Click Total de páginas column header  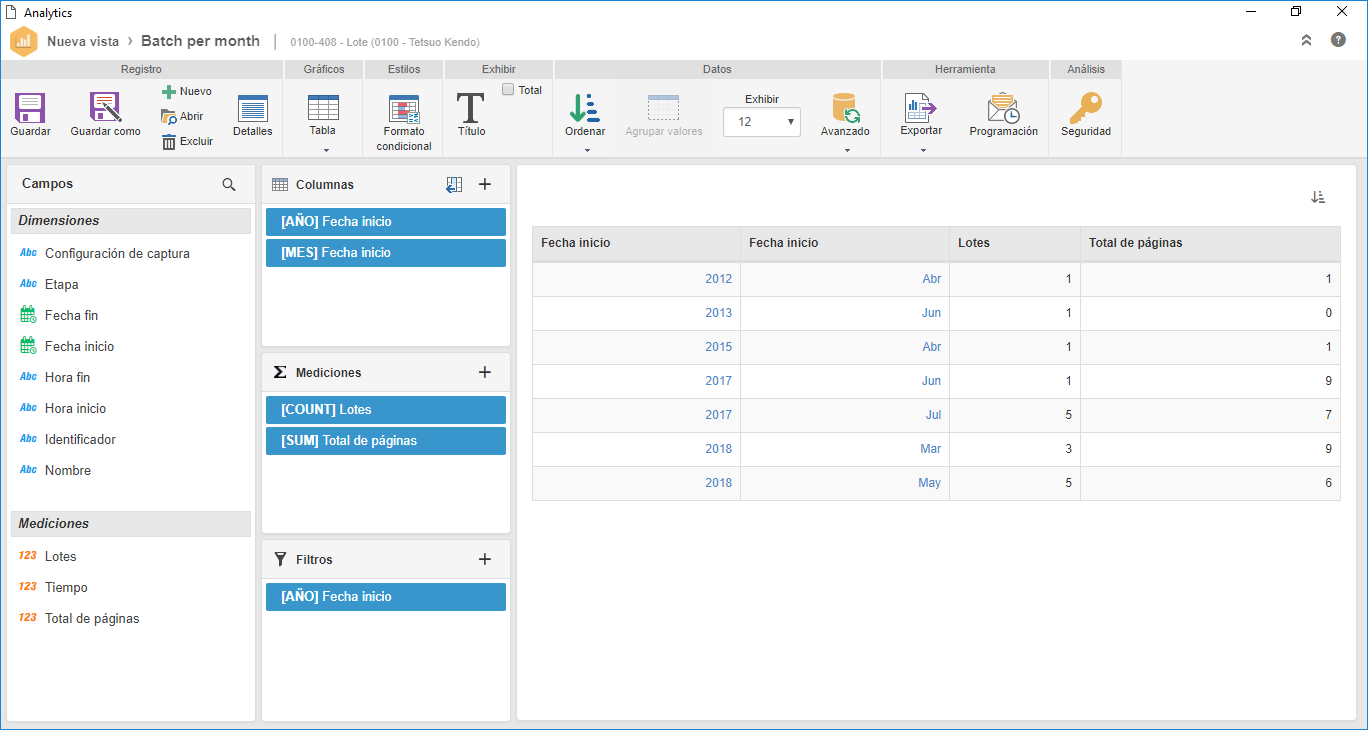tap(1210, 243)
